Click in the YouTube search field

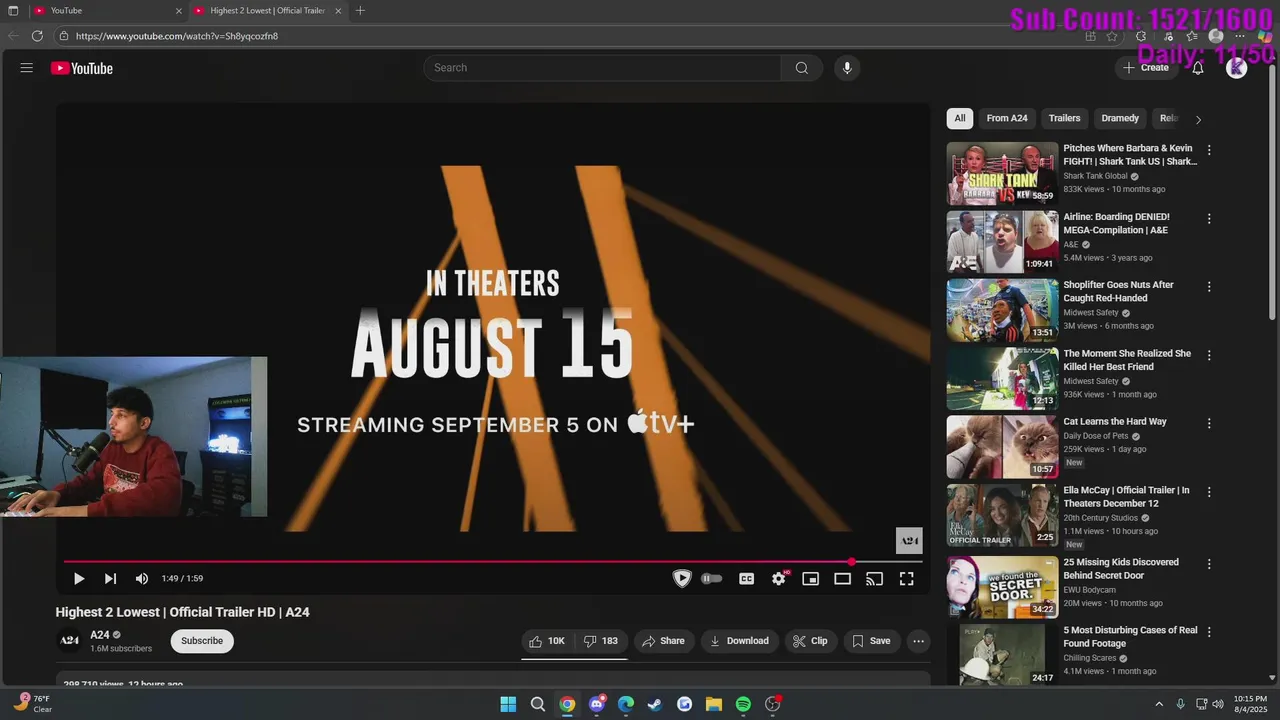(x=602, y=68)
